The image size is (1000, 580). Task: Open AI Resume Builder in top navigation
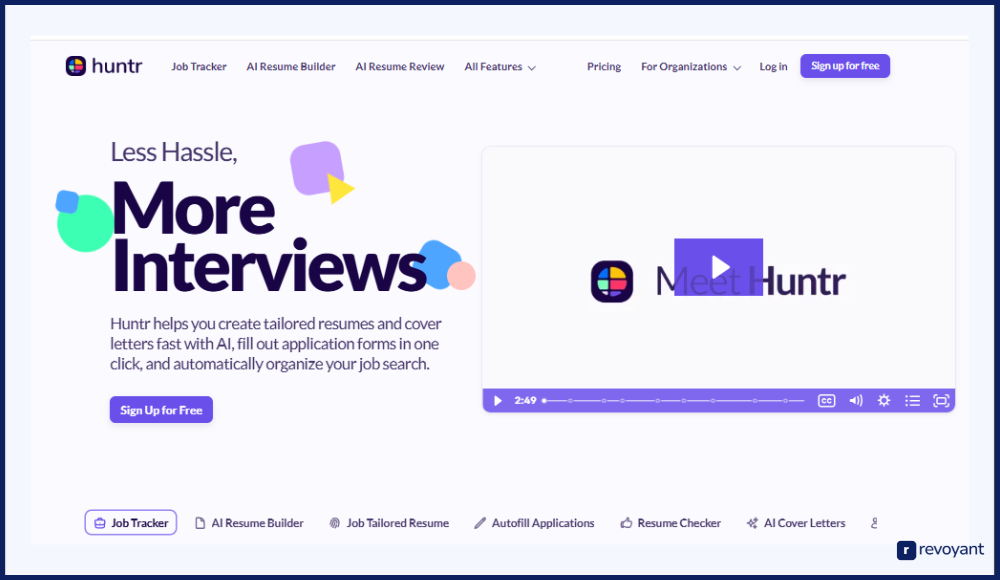[291, 66]
